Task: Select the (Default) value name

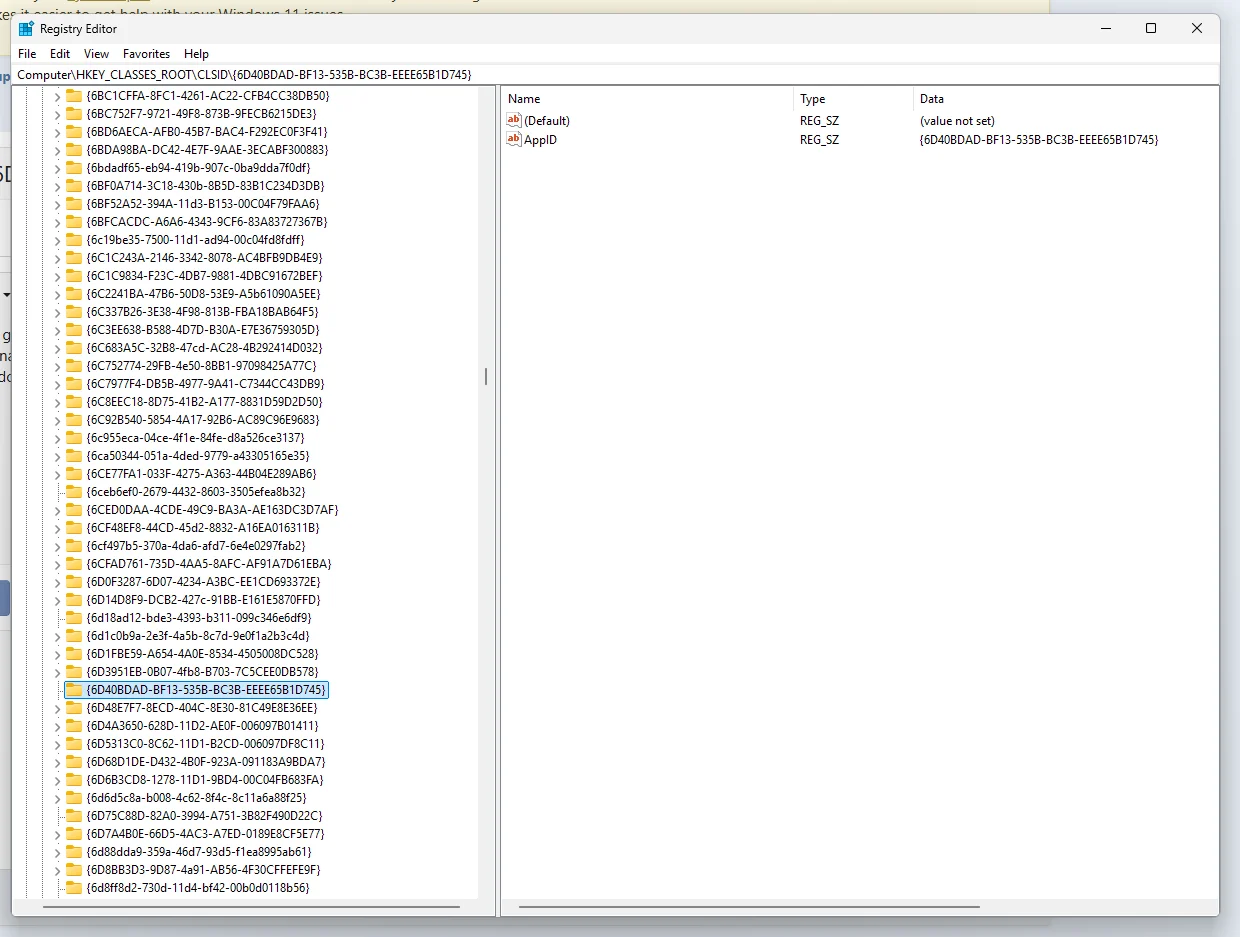Action: [547, 120]
